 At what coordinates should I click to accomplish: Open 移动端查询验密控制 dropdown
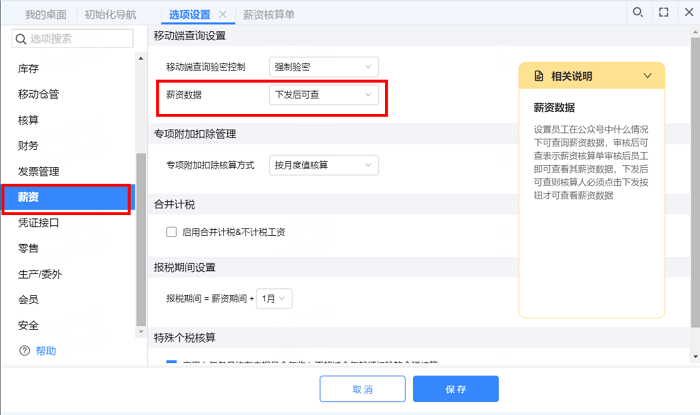(x=323, y=66)
